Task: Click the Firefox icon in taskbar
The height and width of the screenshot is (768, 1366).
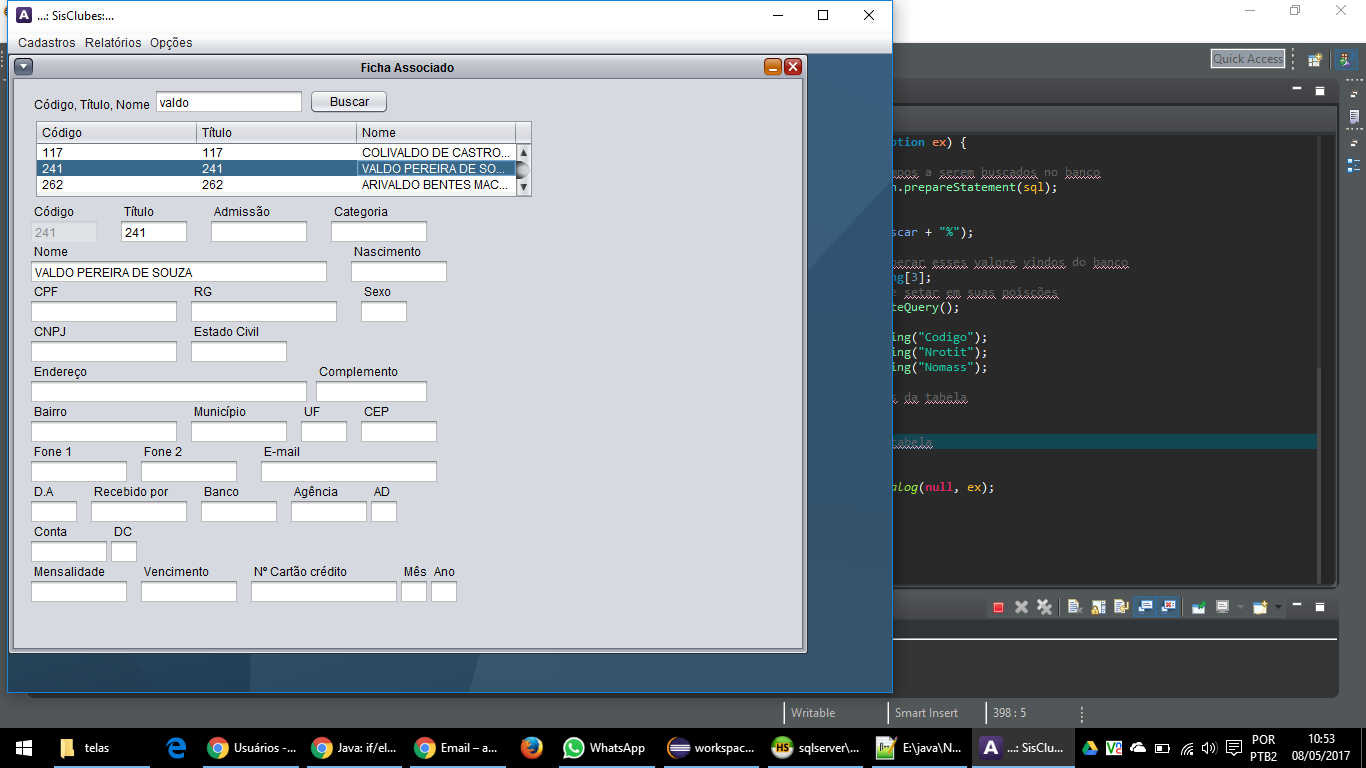Action: pos(531,747)
